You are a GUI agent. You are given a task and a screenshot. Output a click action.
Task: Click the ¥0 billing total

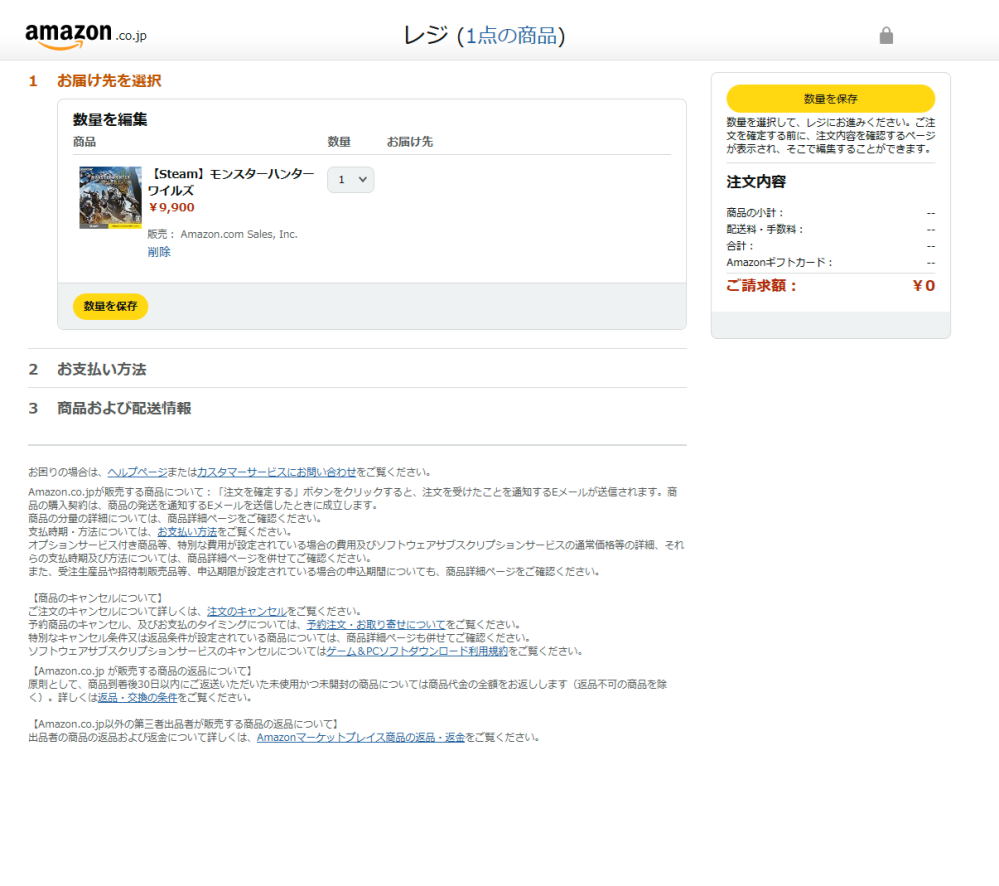(923, 286)
